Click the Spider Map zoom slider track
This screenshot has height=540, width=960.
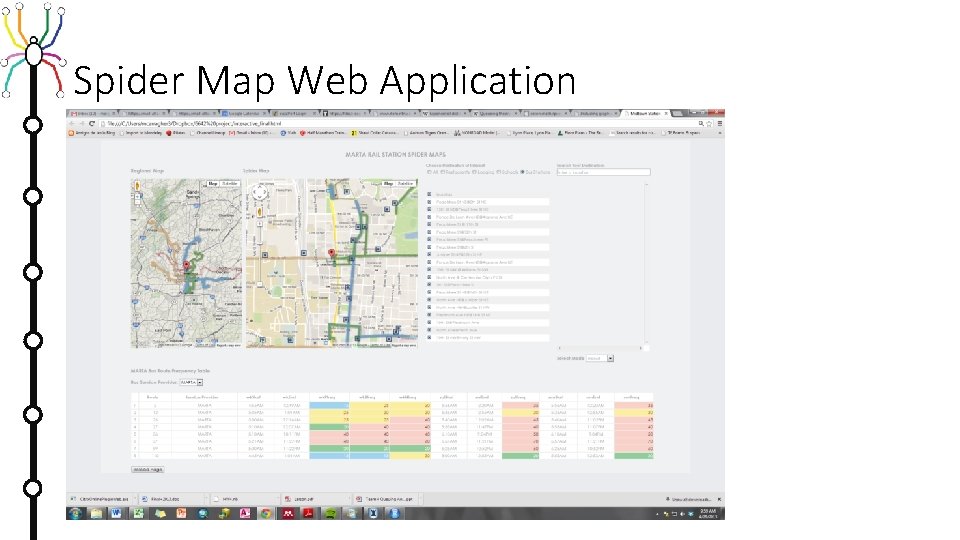tap(260, 254)
